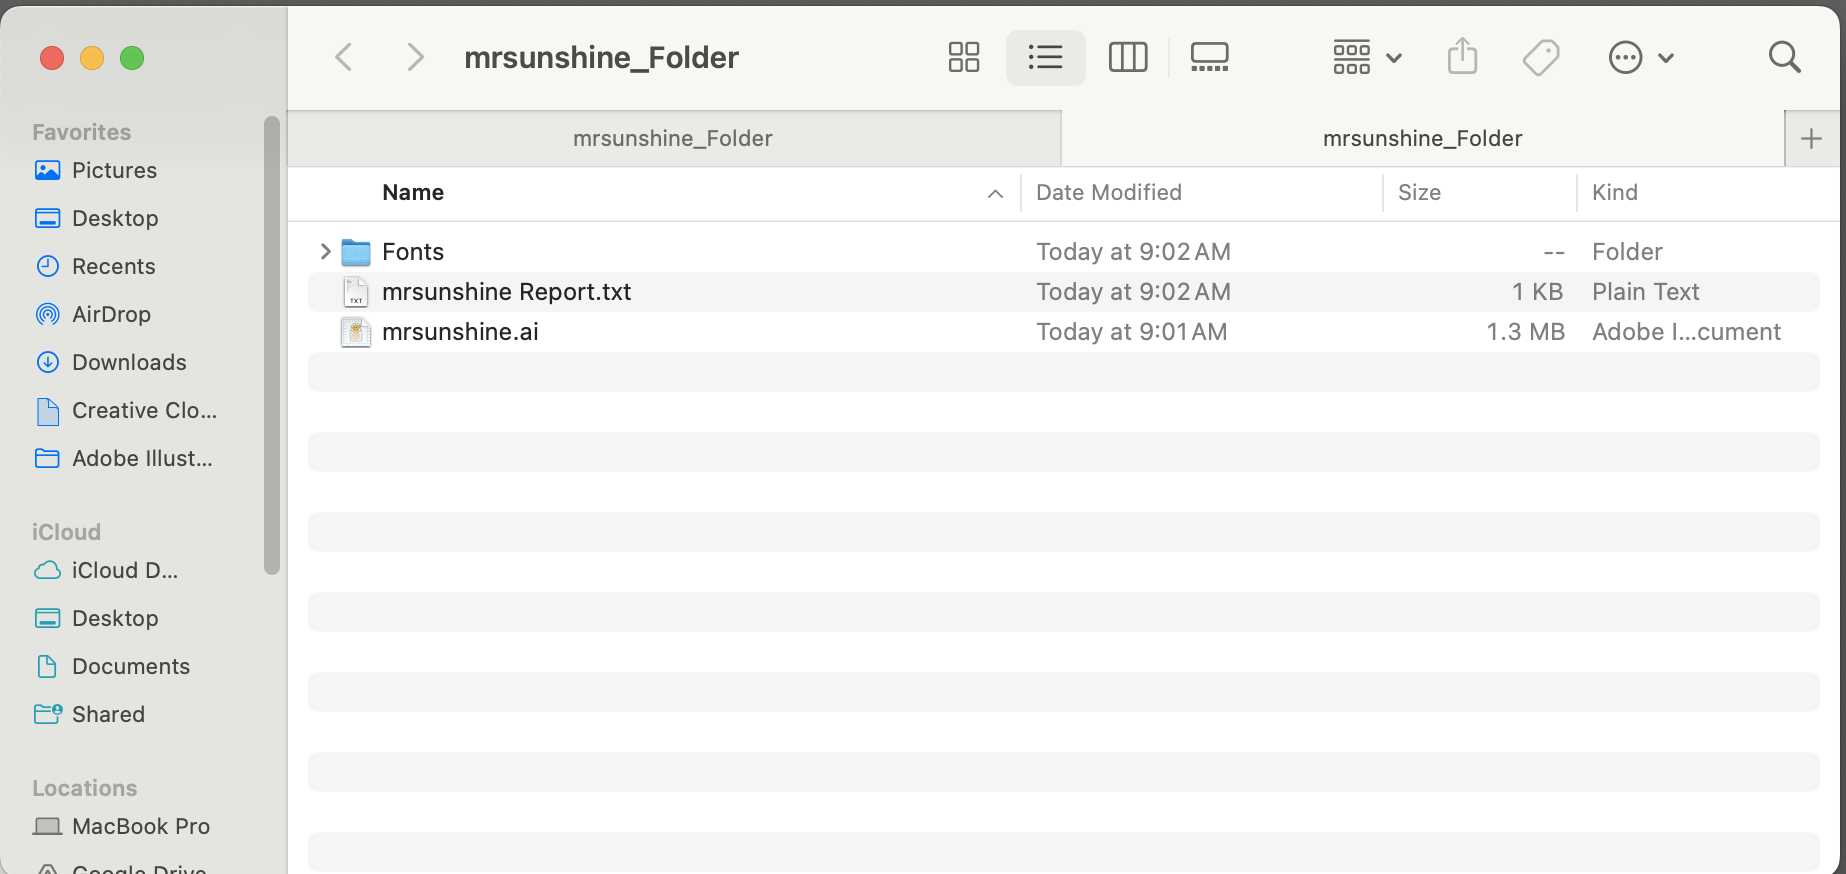1846x874 pixels.
Task: Click the Shared folder icon
Action: pos(48,714)
